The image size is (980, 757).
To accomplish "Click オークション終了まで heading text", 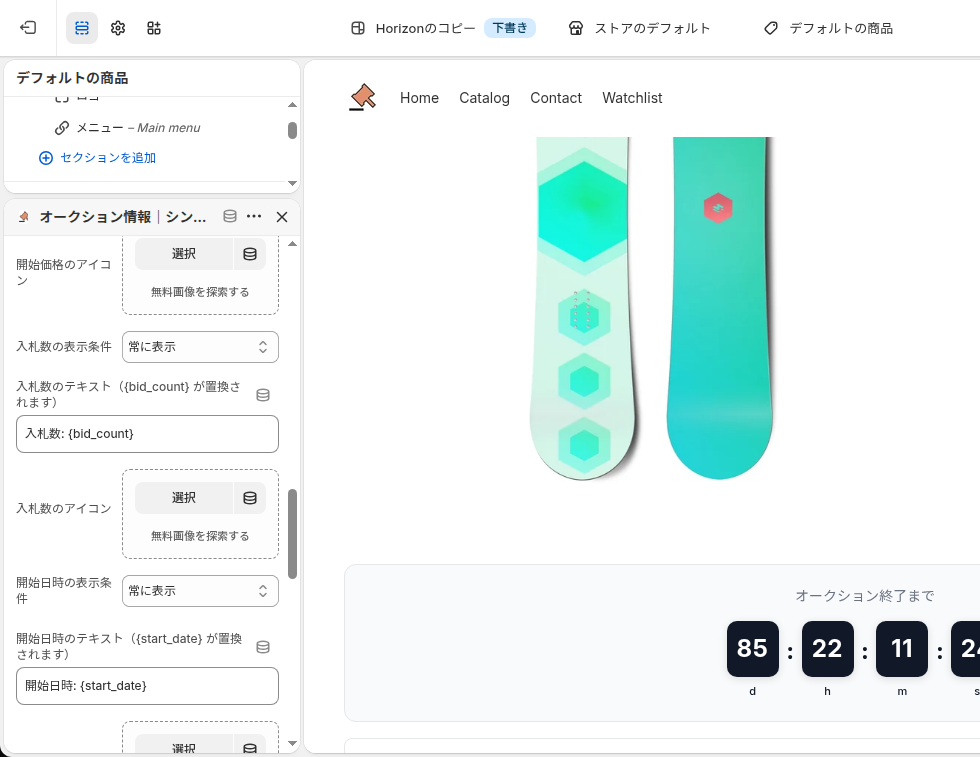I will pos(864,596).
